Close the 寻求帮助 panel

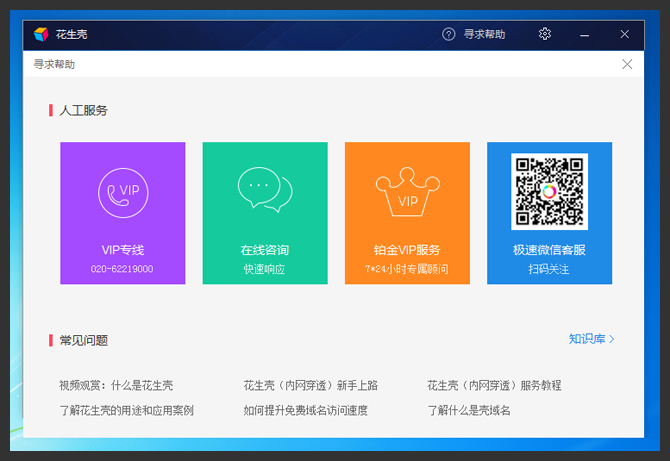pyautogui.click(x=627, y=64)
